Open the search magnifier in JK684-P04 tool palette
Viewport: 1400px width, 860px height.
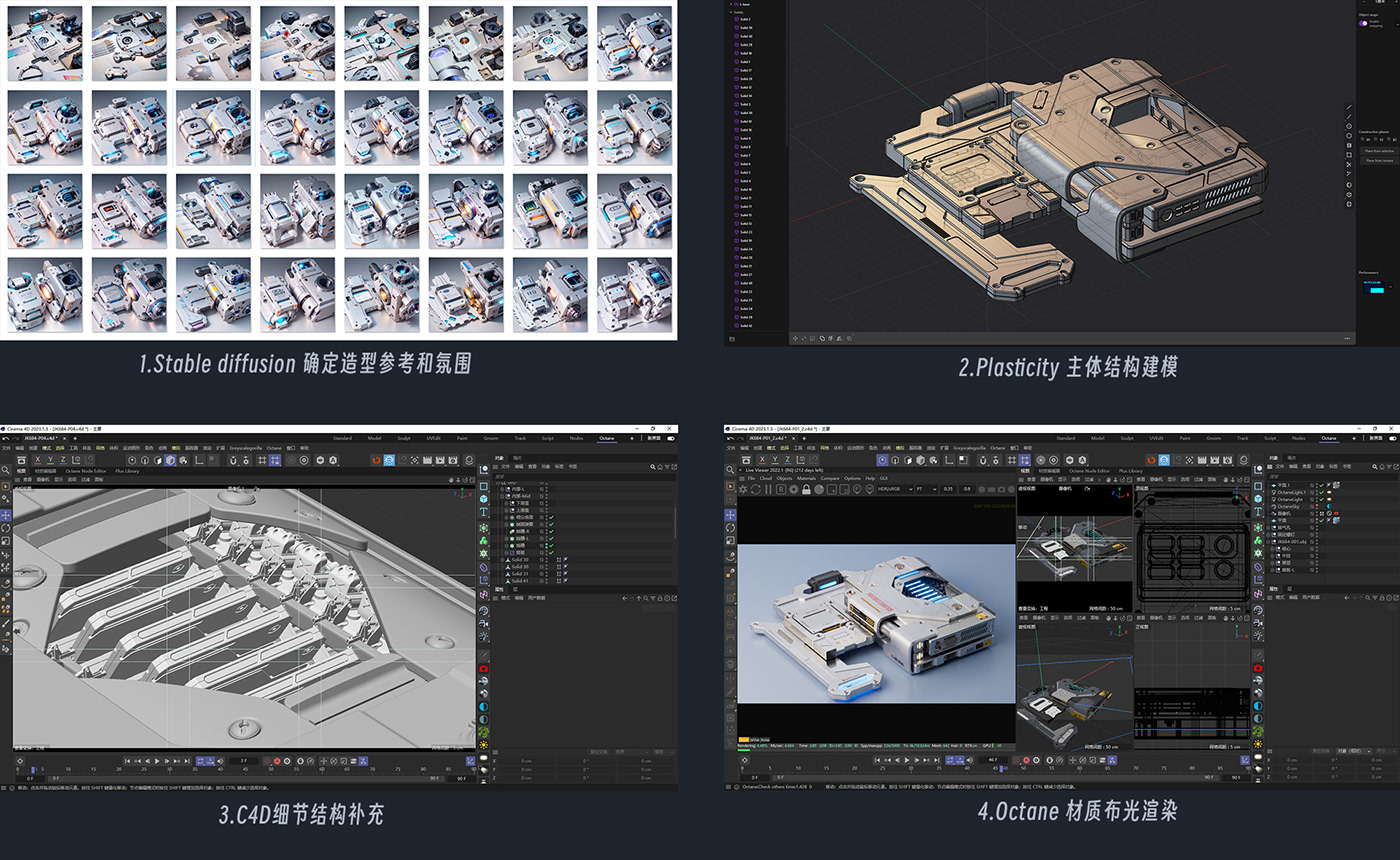pos(6,470)
